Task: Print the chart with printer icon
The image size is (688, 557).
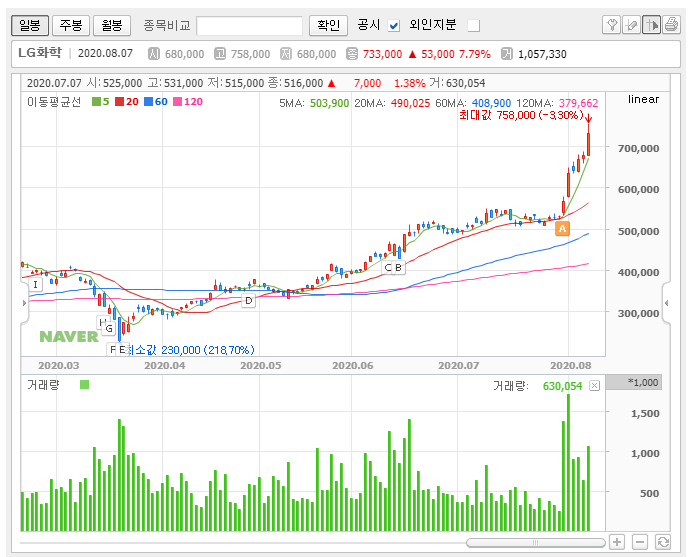Action: (x=671, y=25)
